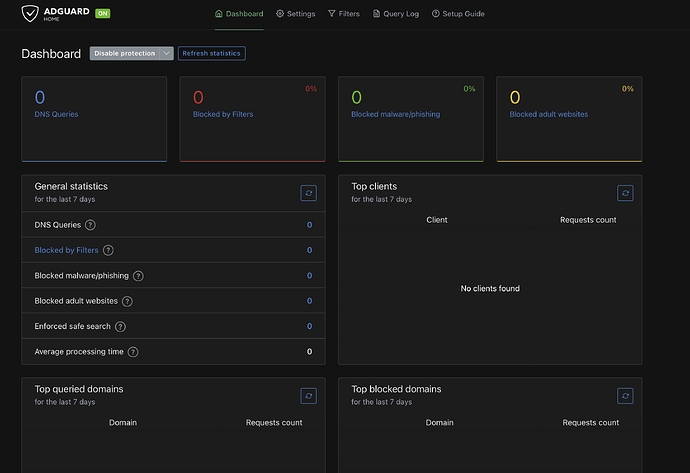Open the Query Log tab

coord(395,14)
